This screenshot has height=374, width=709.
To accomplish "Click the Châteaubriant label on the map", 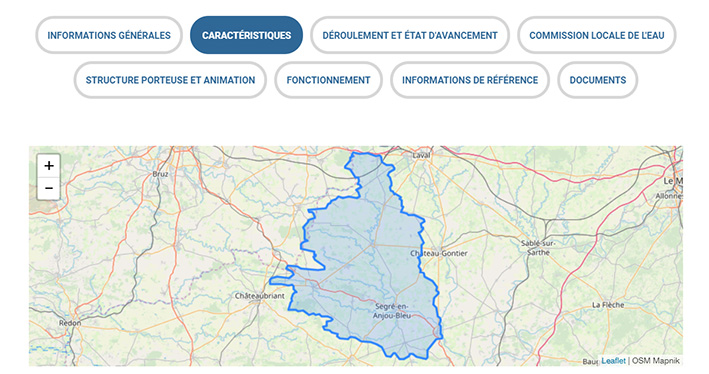I will (x=260, y=296).
